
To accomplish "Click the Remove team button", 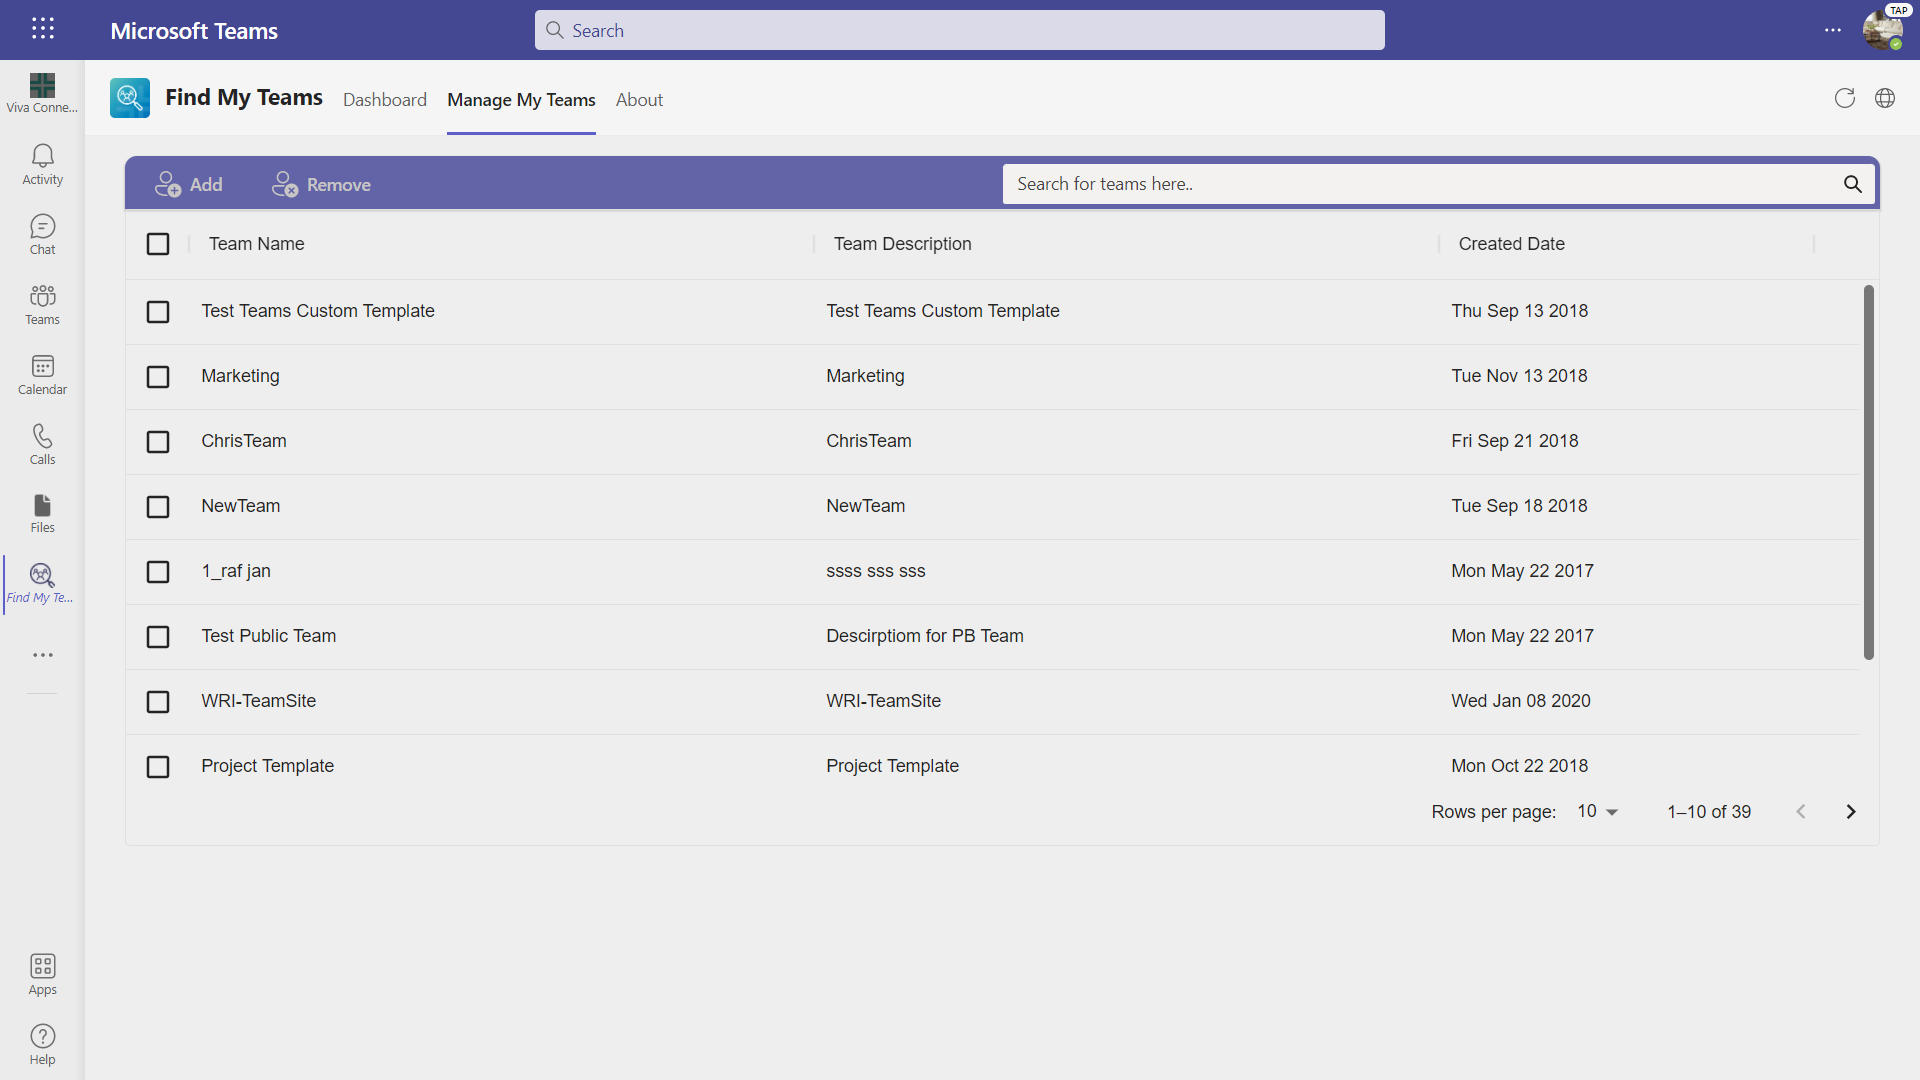I will coord(321,185).
